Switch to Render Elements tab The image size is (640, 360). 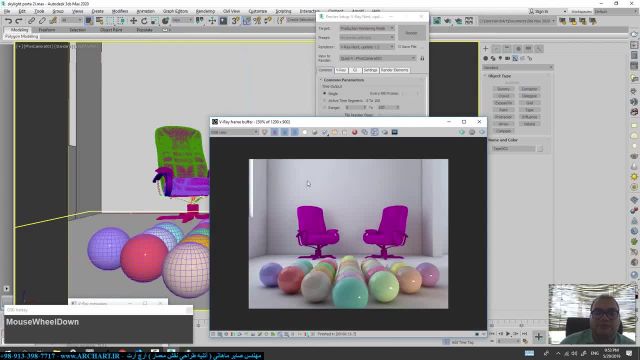click(x=395, y=70)
